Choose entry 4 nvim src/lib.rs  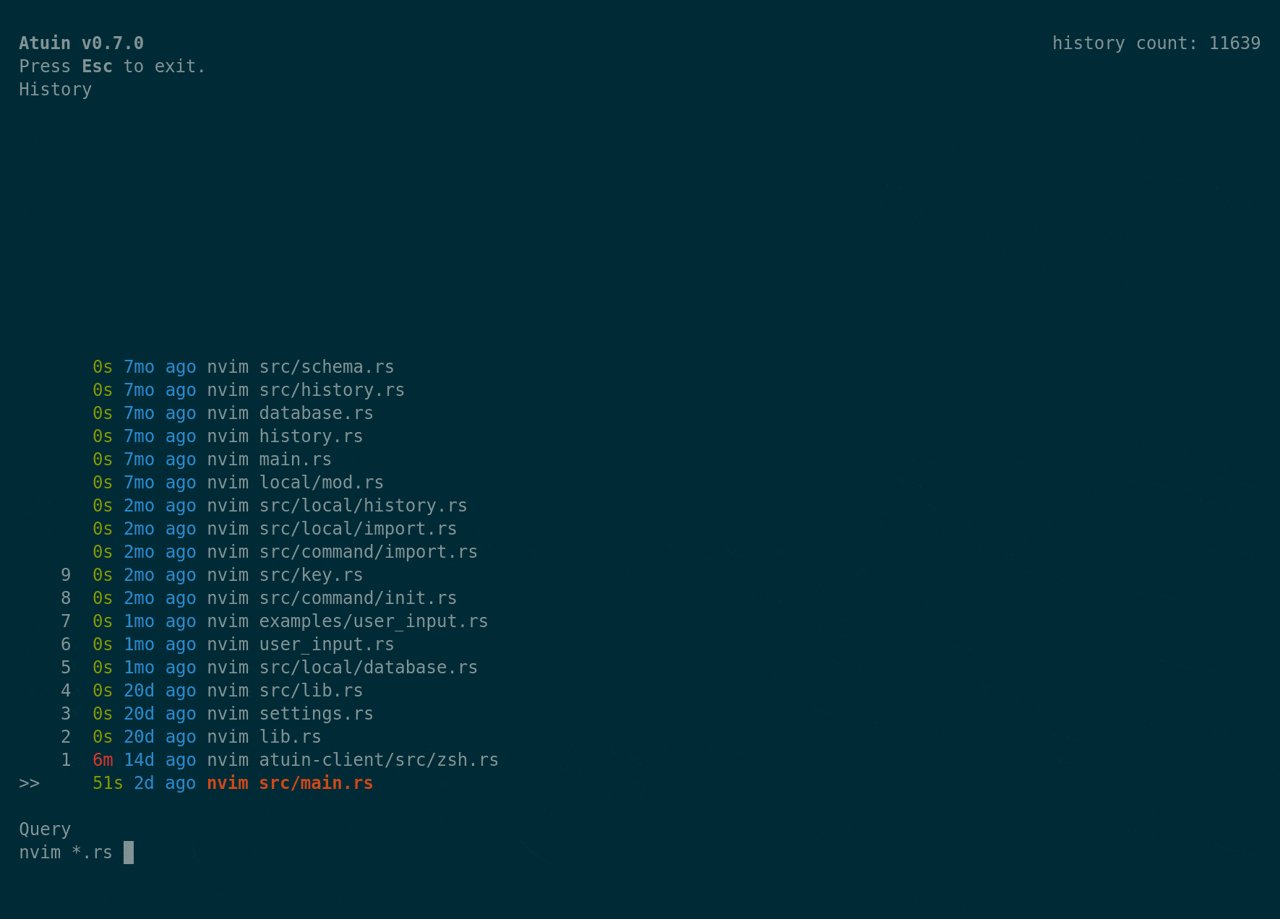[212, 690]
